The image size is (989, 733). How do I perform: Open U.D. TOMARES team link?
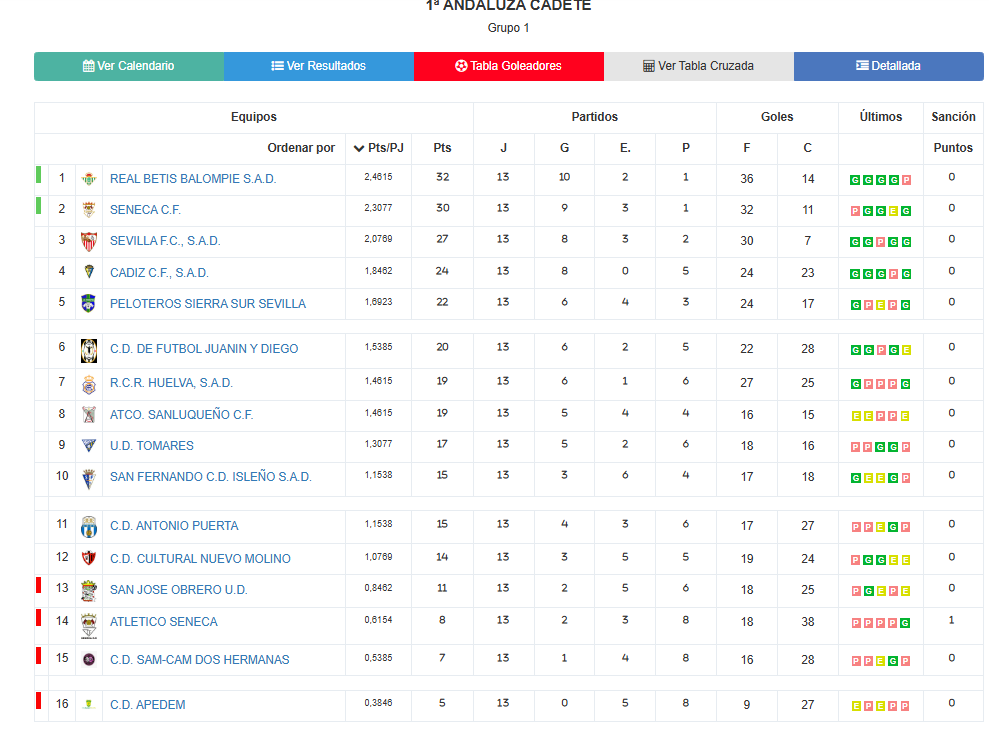point(151,446)
